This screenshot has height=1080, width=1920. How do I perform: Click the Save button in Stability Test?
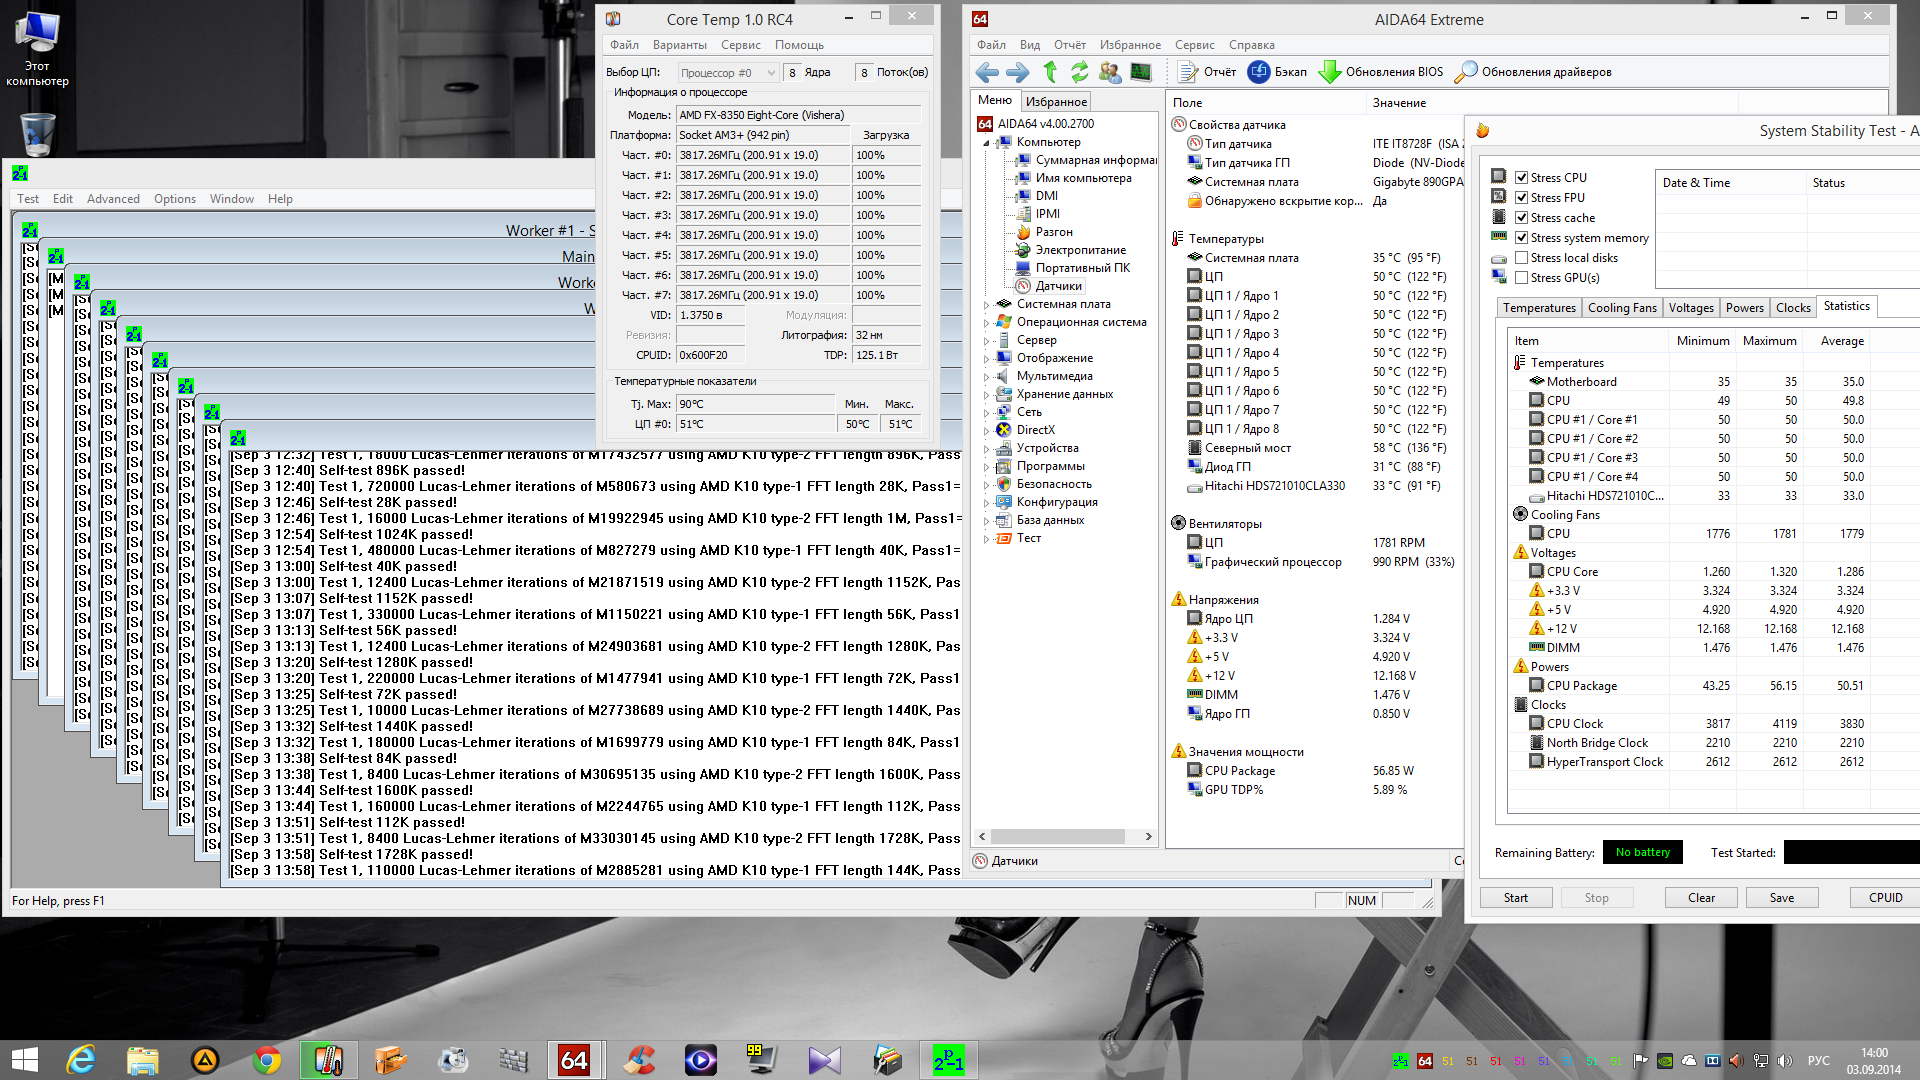pos(1782,898)
